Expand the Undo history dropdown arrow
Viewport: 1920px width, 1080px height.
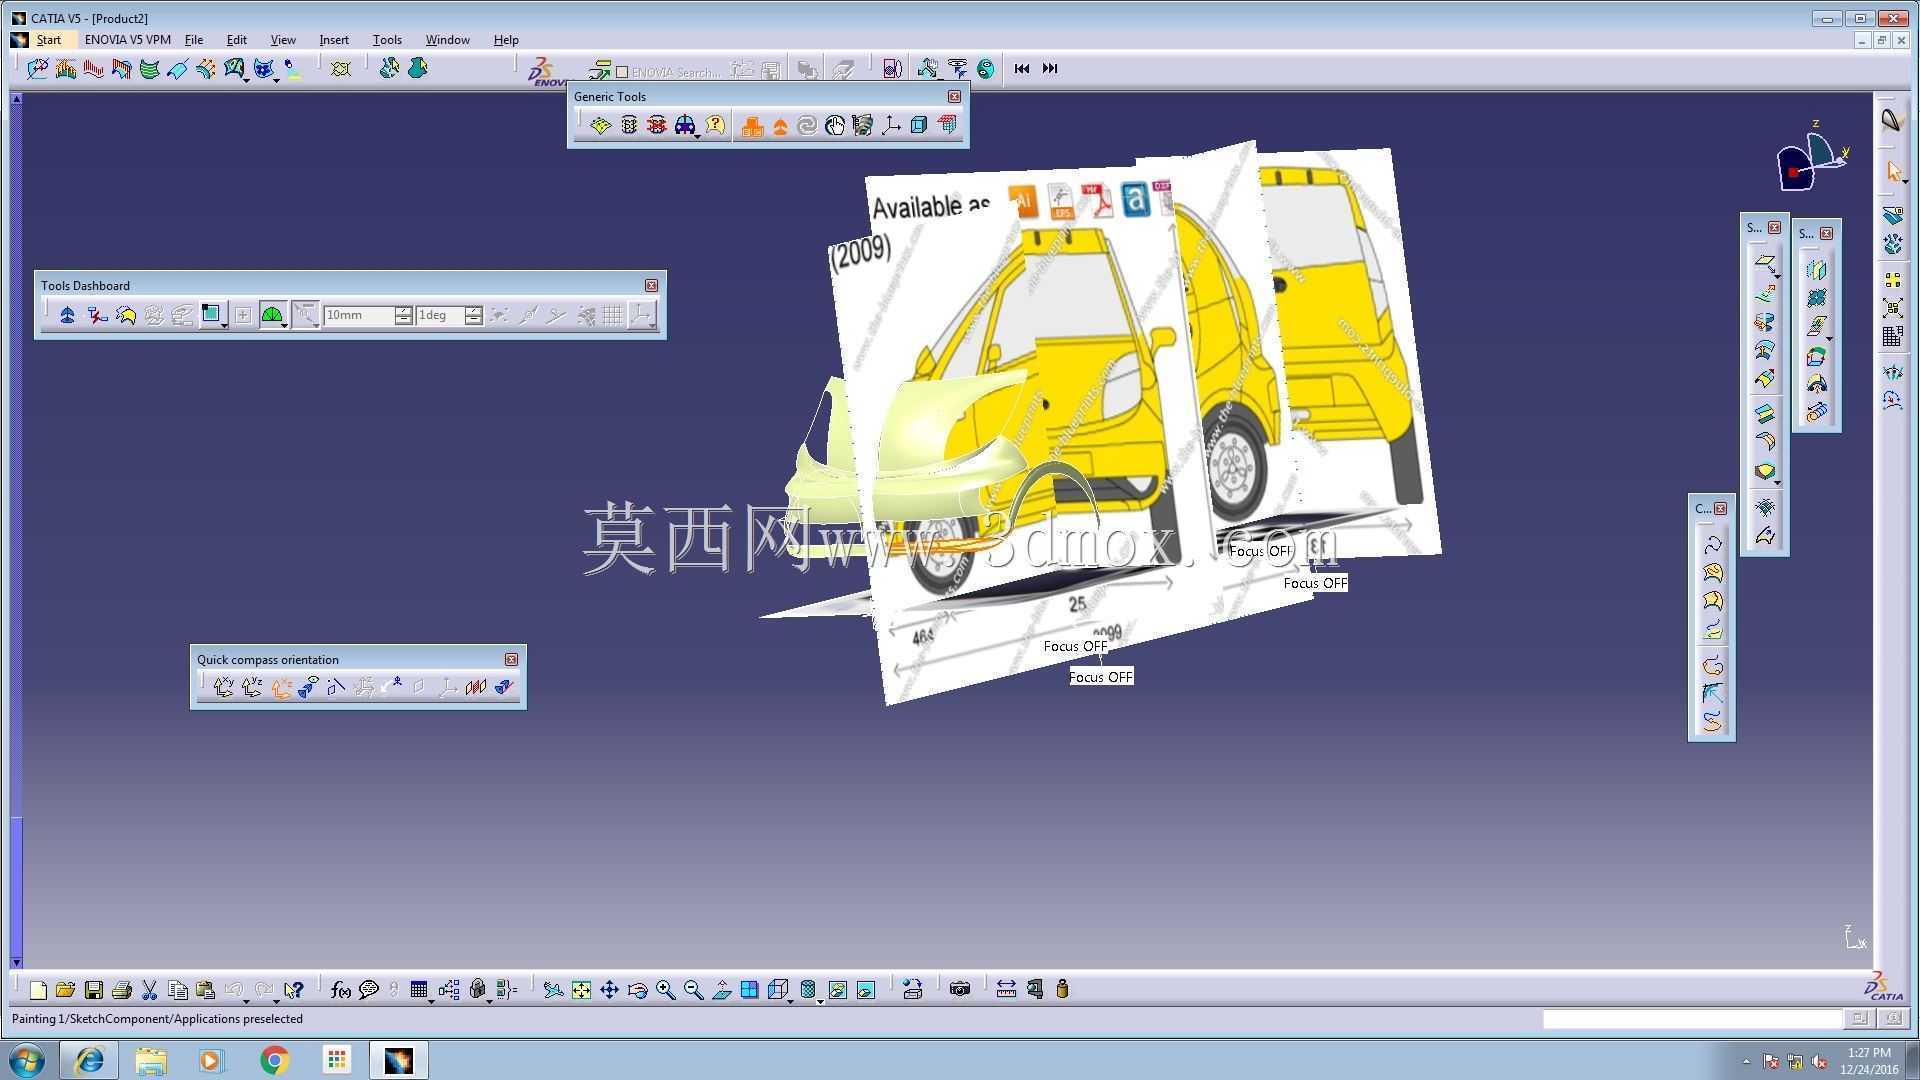click(x=247, y=1000)
